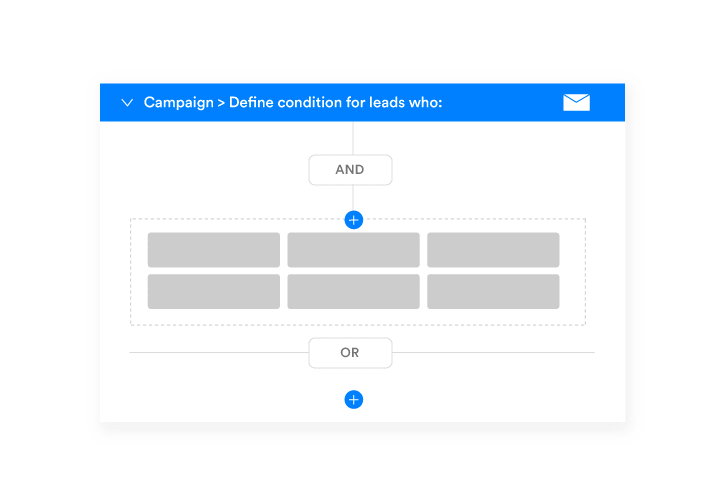Viewport: 717px width, 503px height.
Task: Add new group with plus icon below OR
Action: [353, 400]
